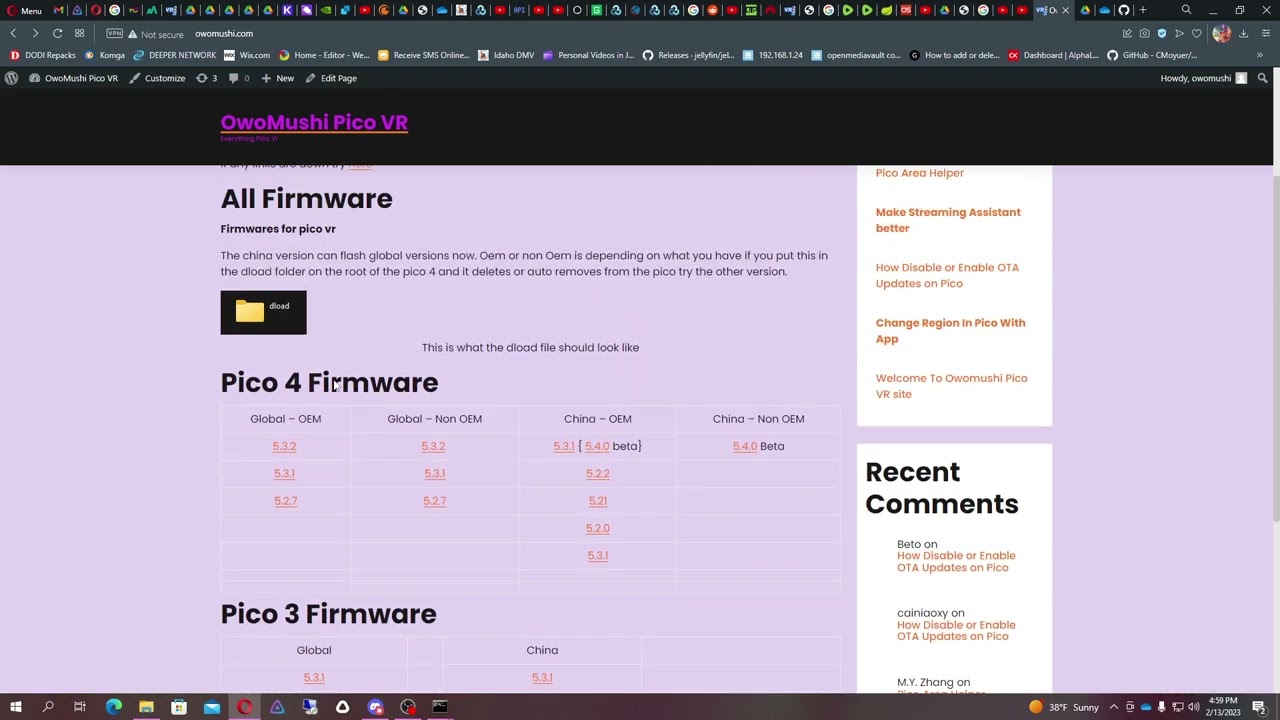Open Pico 3 China 5.3.1 link
Image resolution: width=1280 pixels, height=720 pixels.
click(542, 677)
